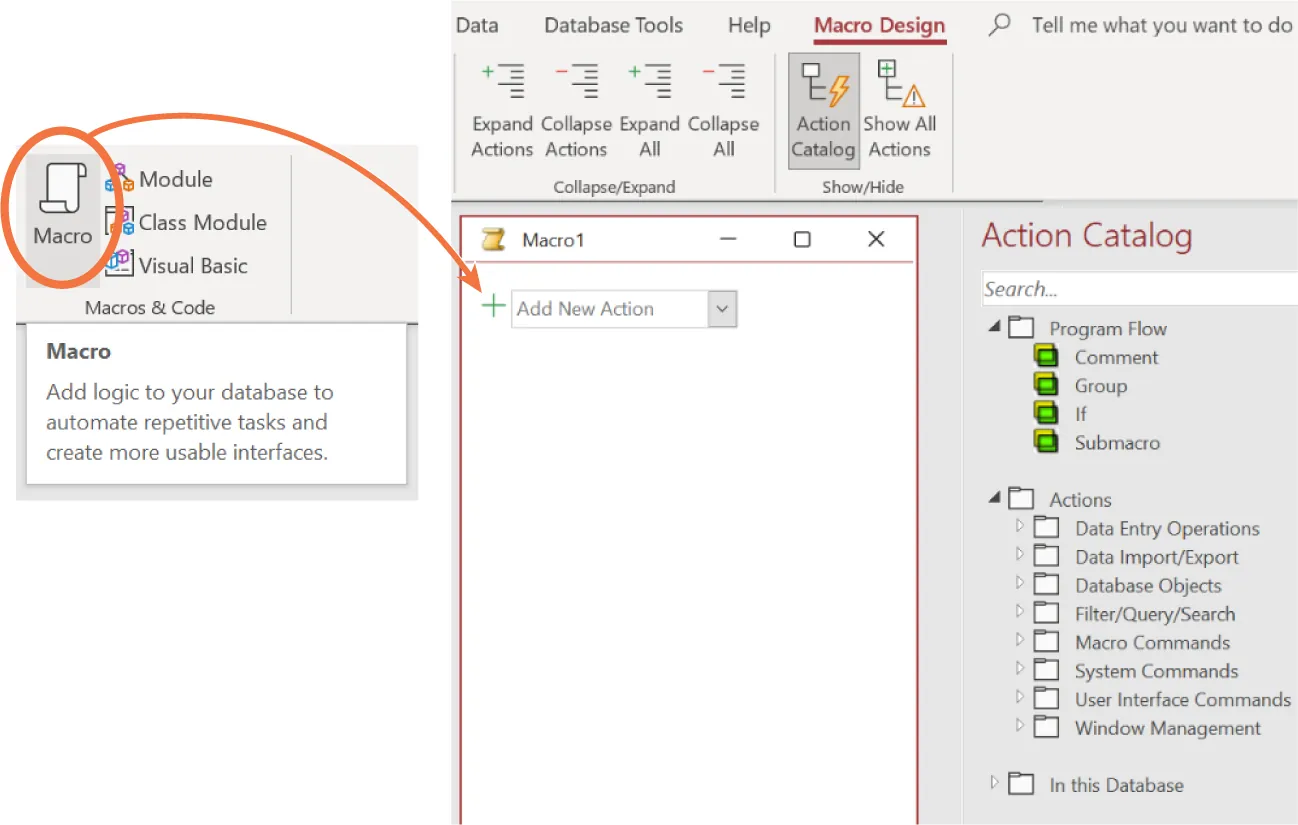This screenshot has height=825, width=1298.
Task: Select the If action in the catalog
Action: [1081, 413]
